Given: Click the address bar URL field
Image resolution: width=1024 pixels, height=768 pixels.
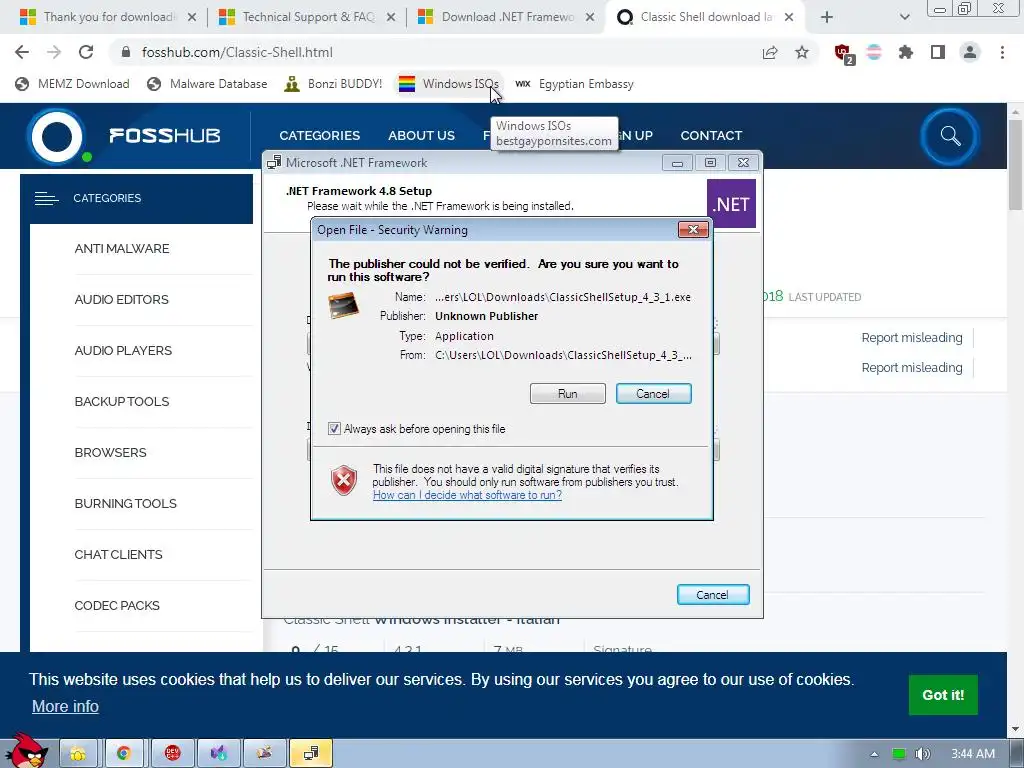Looking at the screenshot, I should (x=431, y=52).
